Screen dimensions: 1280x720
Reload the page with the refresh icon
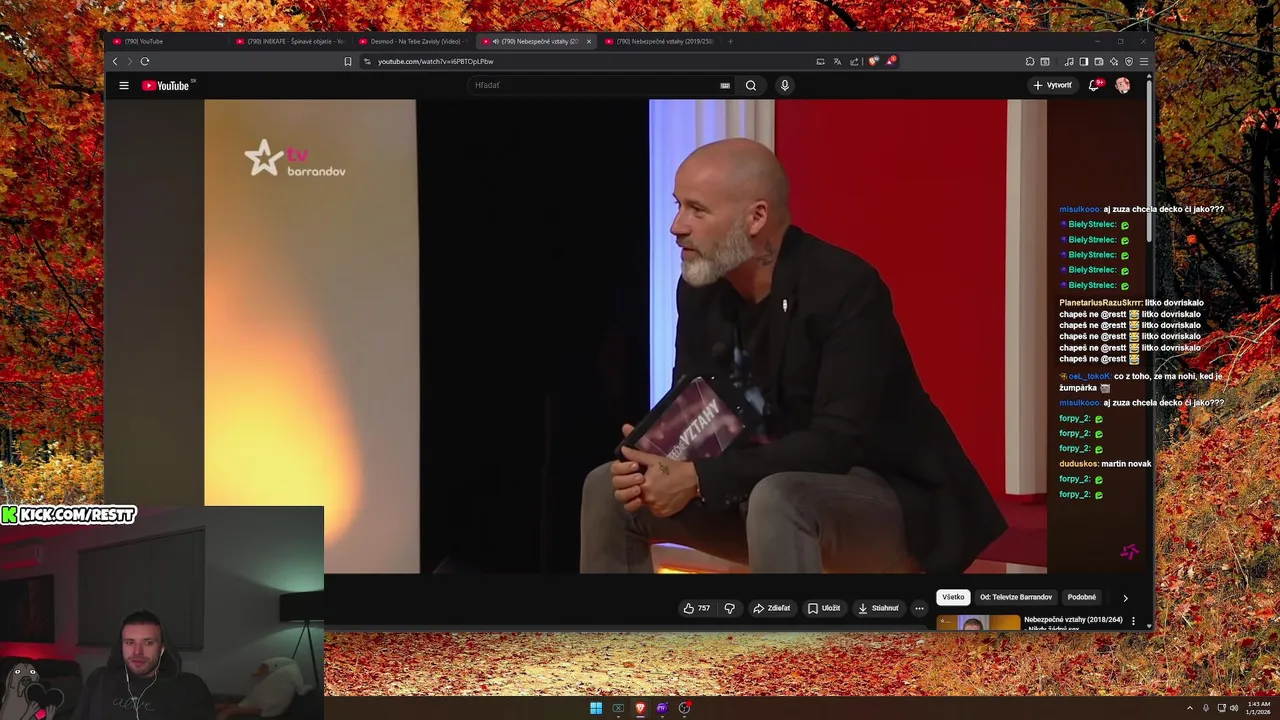(145, 61)
